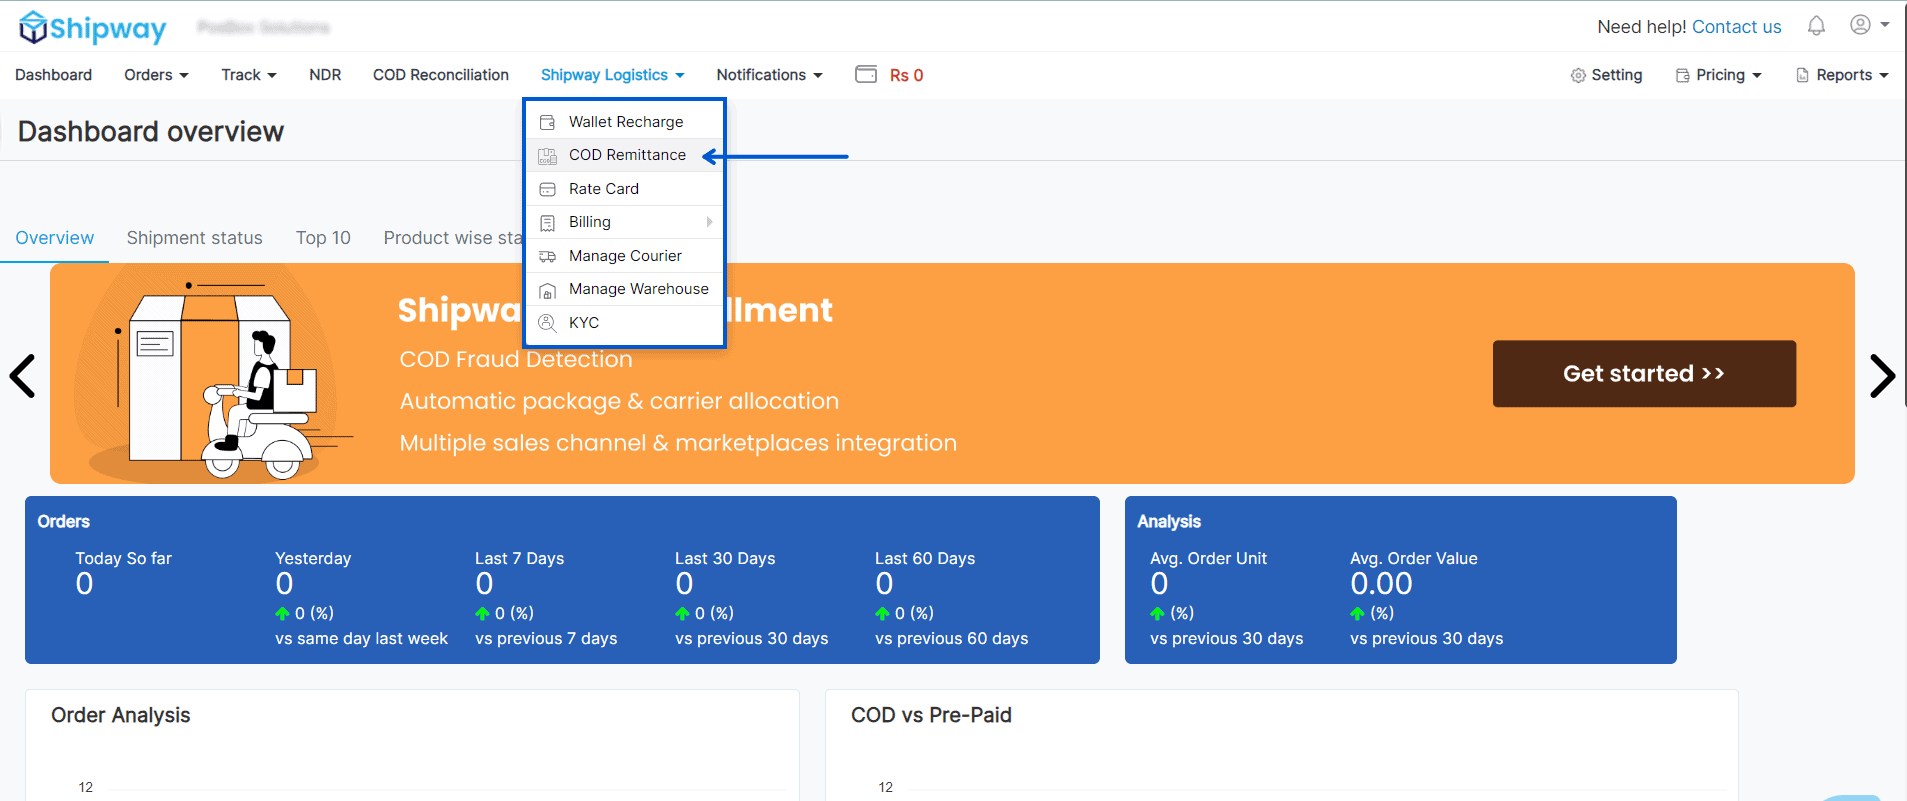This screenshot has height=801, width=1907.
Task: Click the 'Last 7 Days' label
Action: click(x=519, y=559)
